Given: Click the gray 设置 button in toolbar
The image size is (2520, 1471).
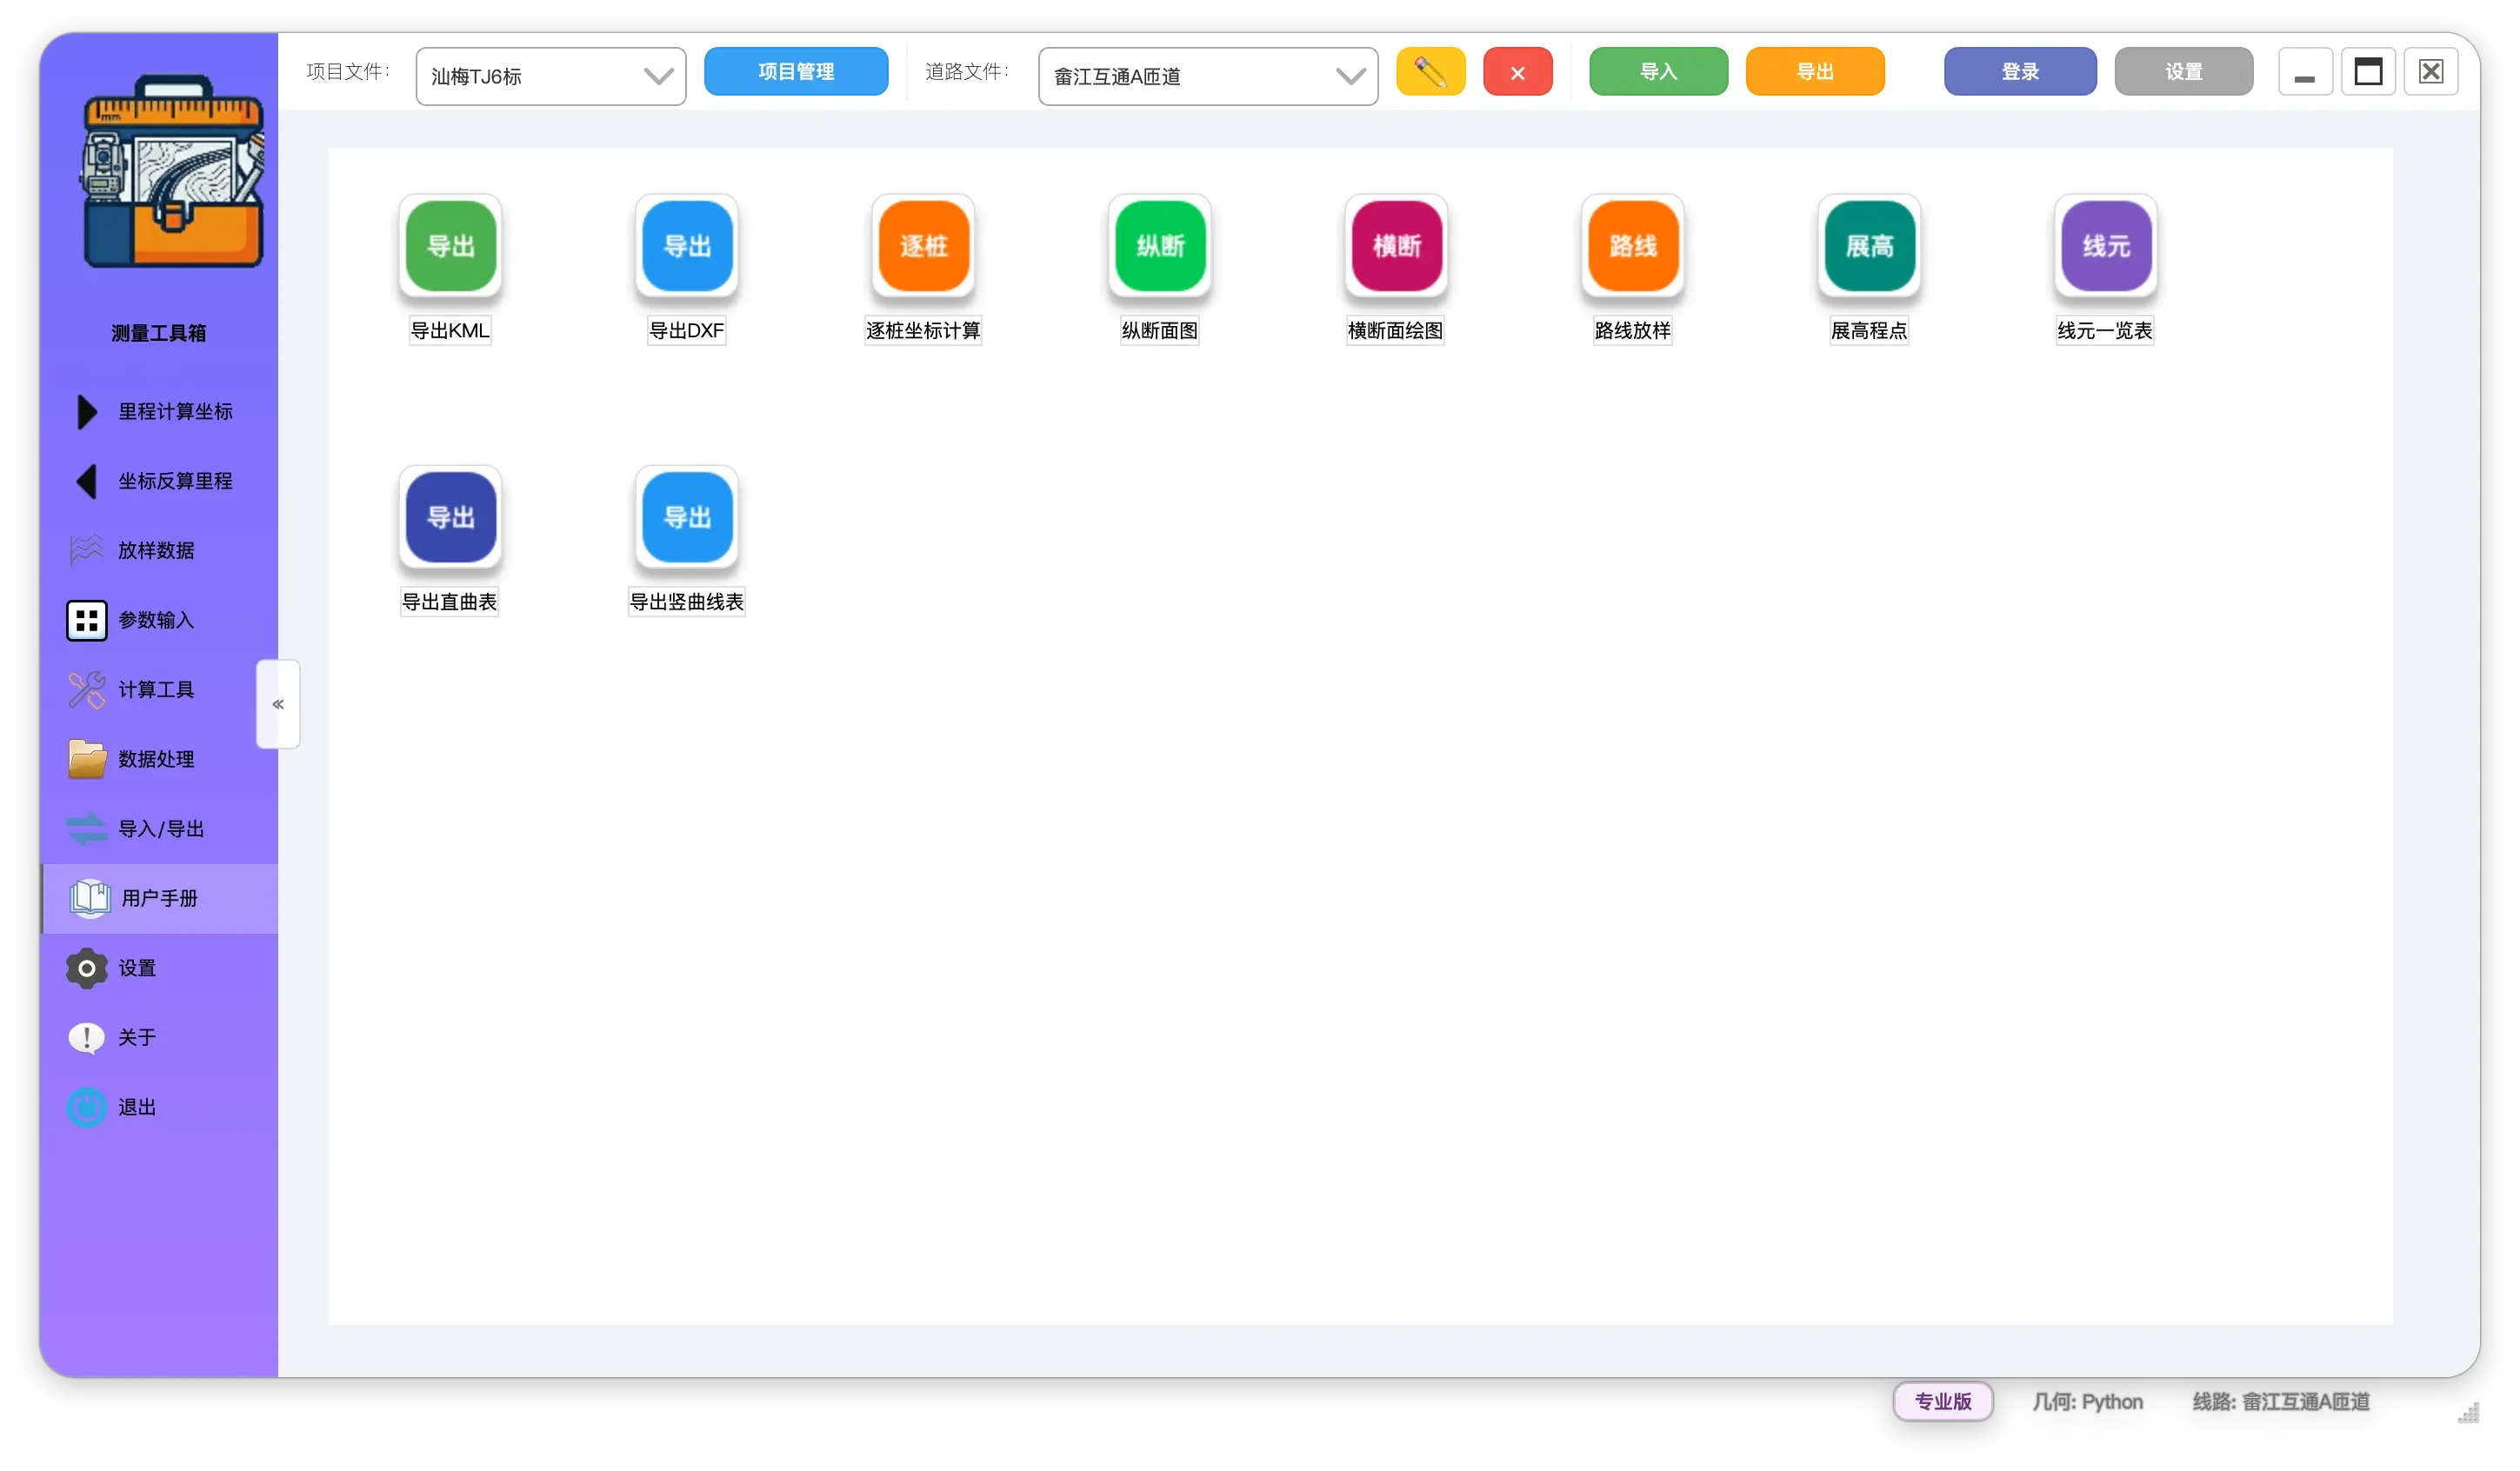Looking at the screenshot, I should click(2184, 72).
